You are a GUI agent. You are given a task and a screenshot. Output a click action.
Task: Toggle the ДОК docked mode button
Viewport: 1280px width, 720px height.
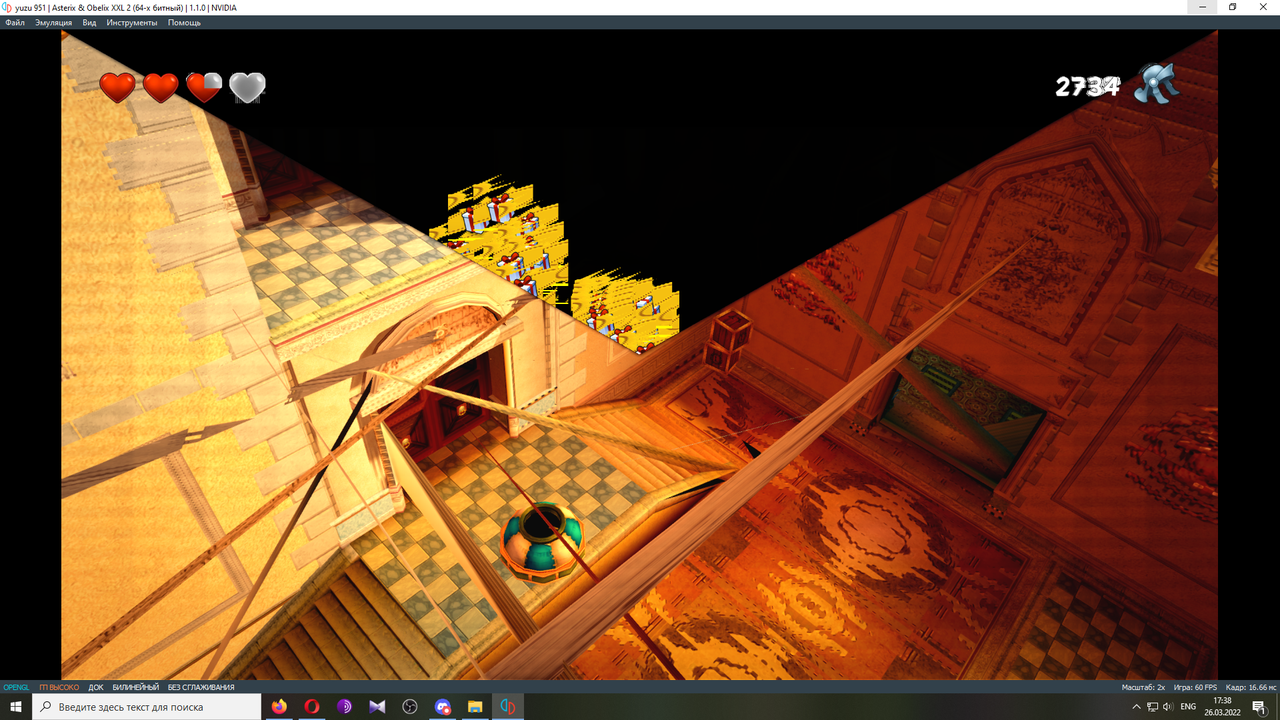(96, 687)
